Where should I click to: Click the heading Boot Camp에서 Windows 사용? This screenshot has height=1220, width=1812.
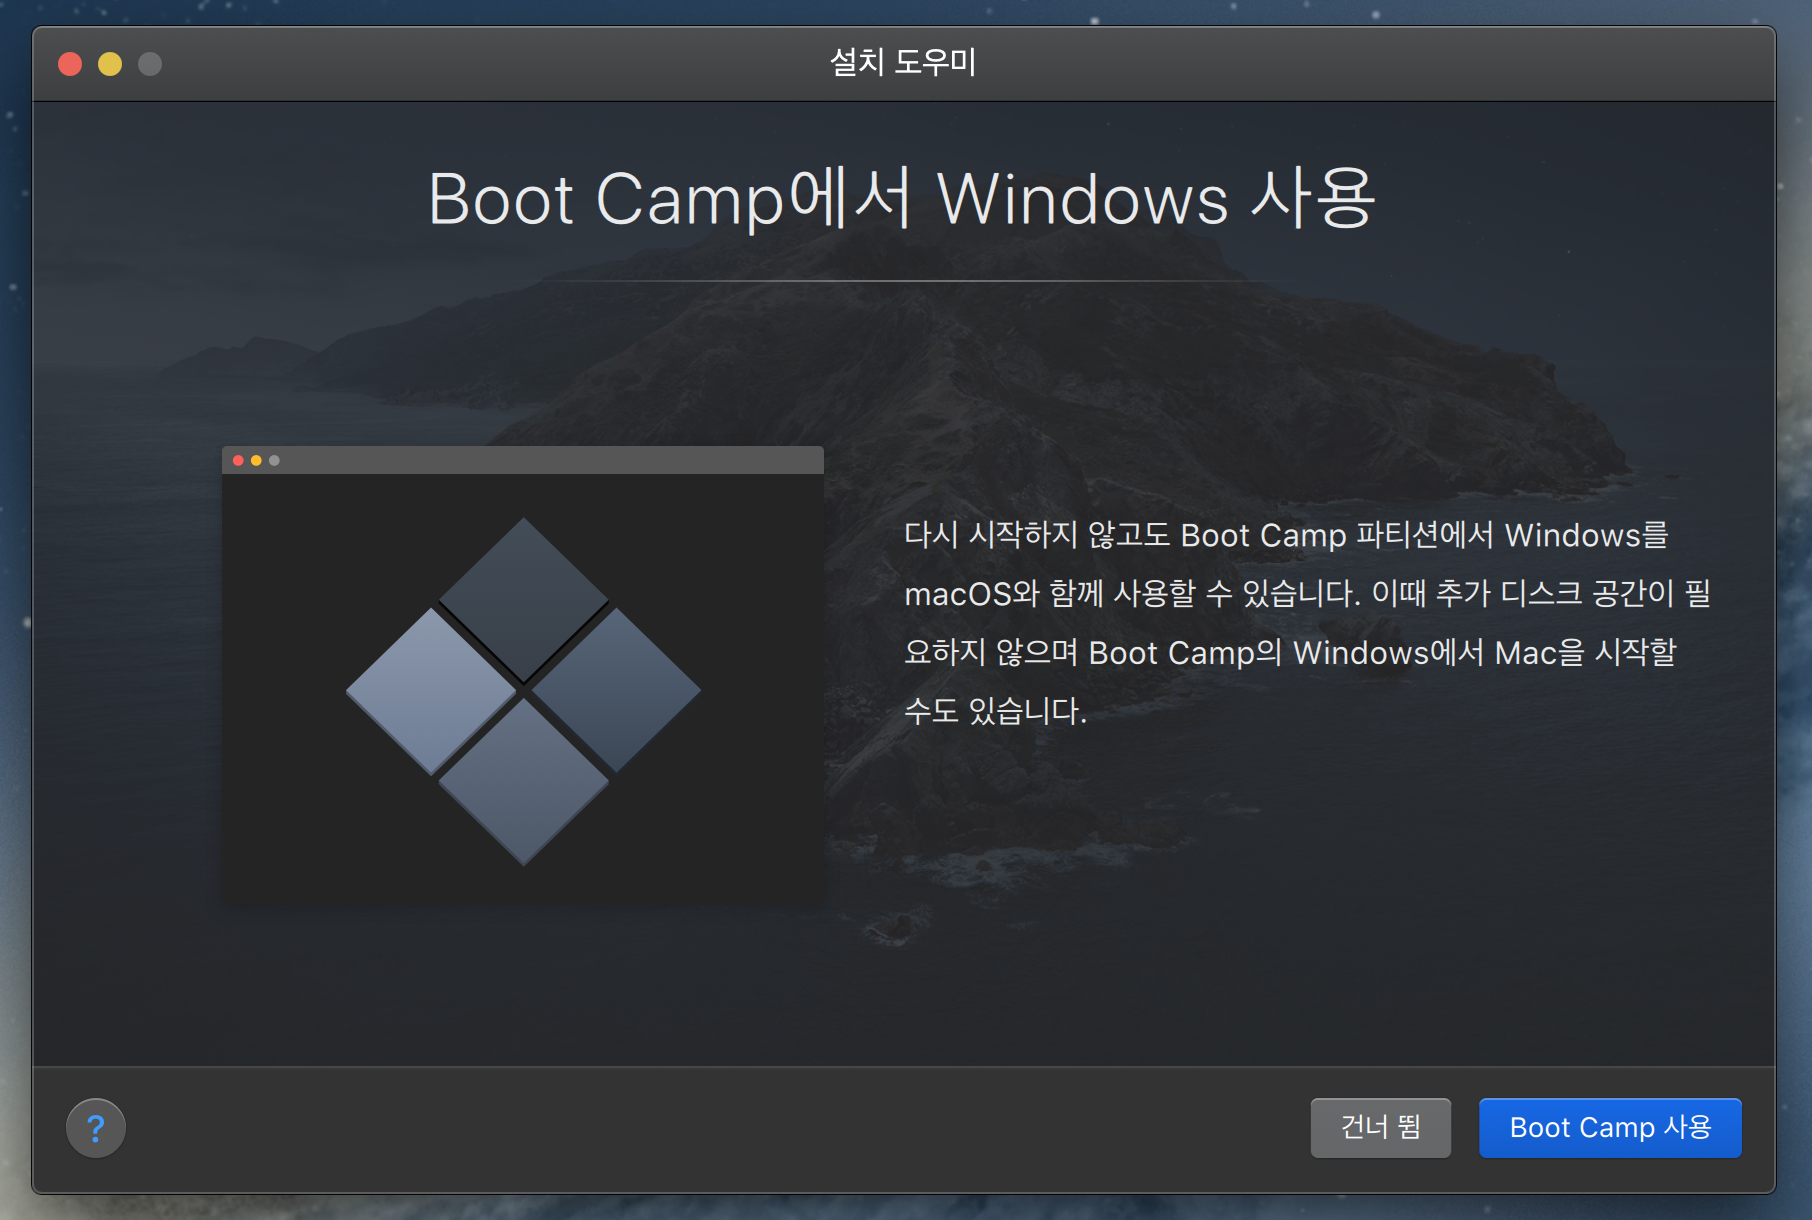(902, 198)
